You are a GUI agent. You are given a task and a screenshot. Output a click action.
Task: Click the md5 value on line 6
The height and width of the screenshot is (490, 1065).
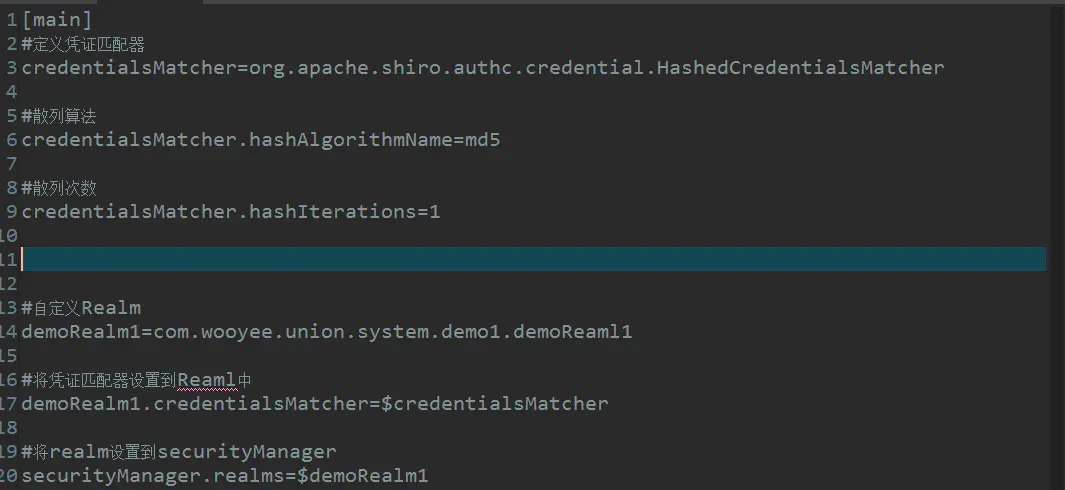click(483, 140)
